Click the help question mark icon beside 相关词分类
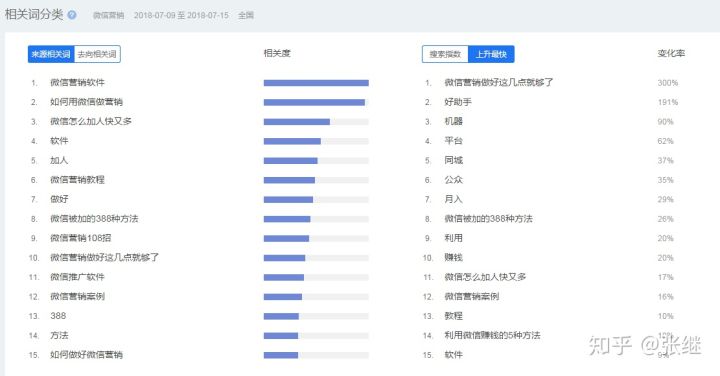The height and width of the screenshot is (376, 720). pyautogui.click(x=72, y=15)
